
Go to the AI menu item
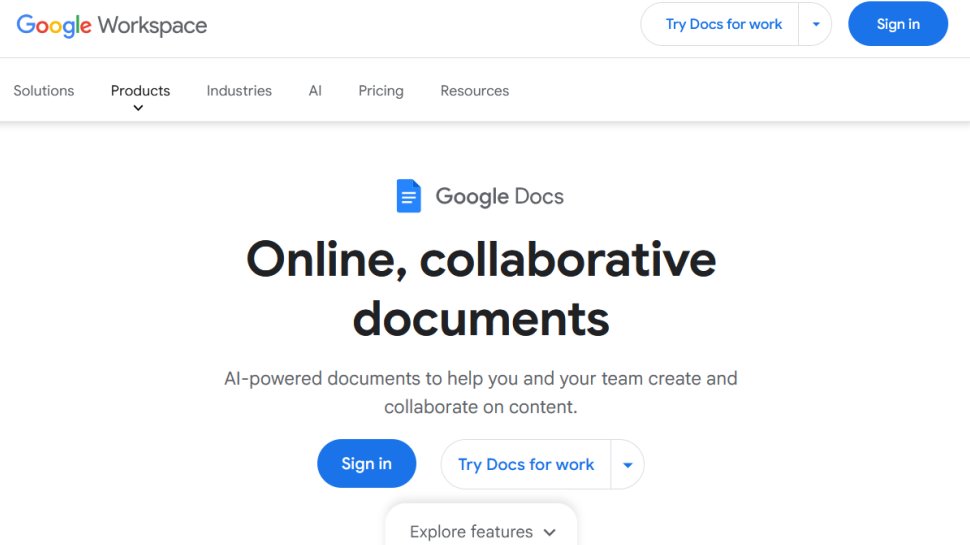[x=315, y=90]
